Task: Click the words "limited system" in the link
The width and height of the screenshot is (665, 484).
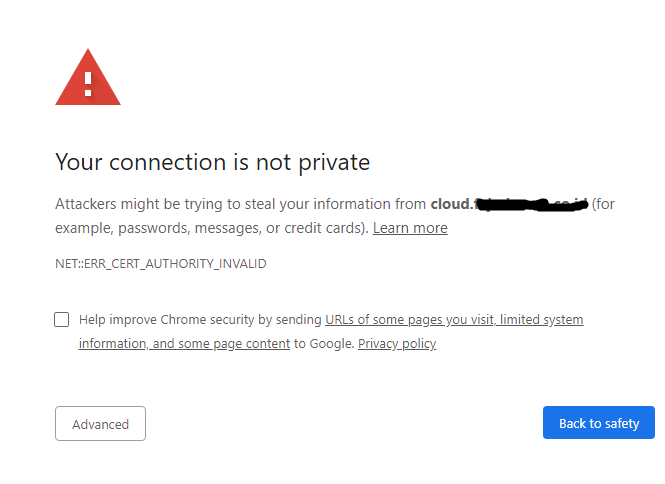Action: tap(542, 320)
